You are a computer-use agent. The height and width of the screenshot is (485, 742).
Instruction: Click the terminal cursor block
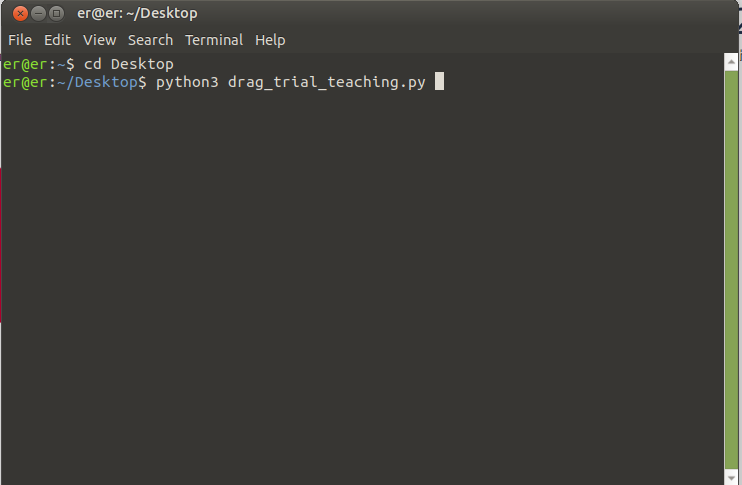439,82
